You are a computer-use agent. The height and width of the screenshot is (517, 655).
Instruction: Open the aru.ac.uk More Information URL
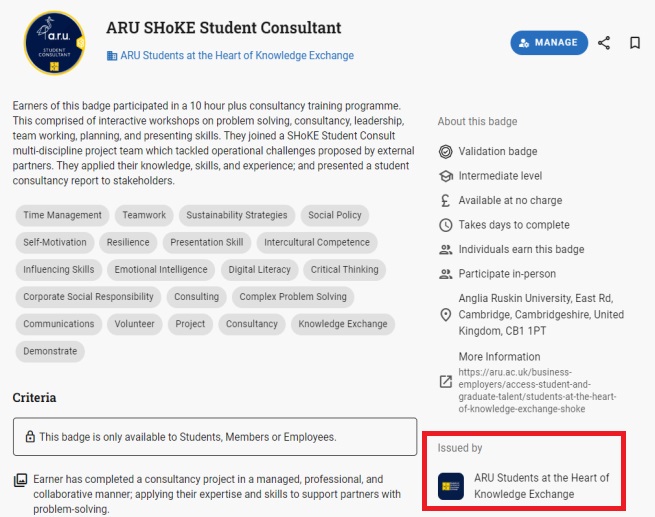pyautogui.click(x=537, y=390)
